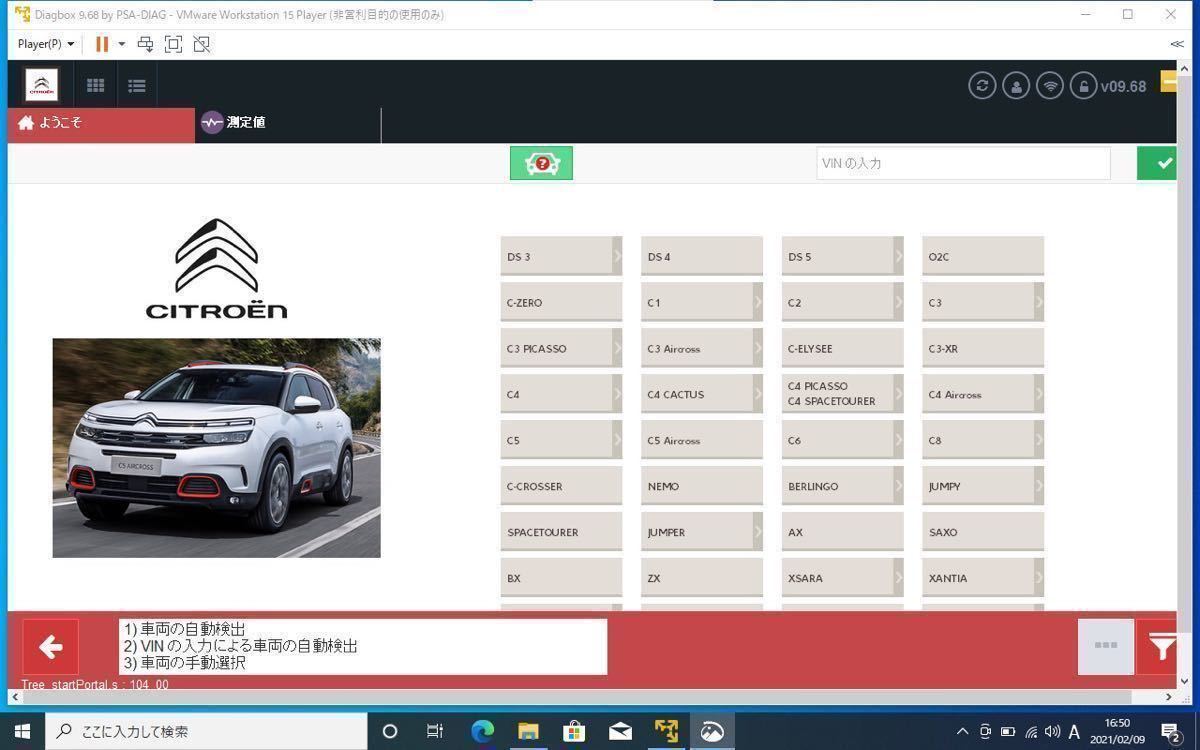Expand the C4 Aircross model arrow
Viewport: 1200px width, 750px height.
[1039, 395]
